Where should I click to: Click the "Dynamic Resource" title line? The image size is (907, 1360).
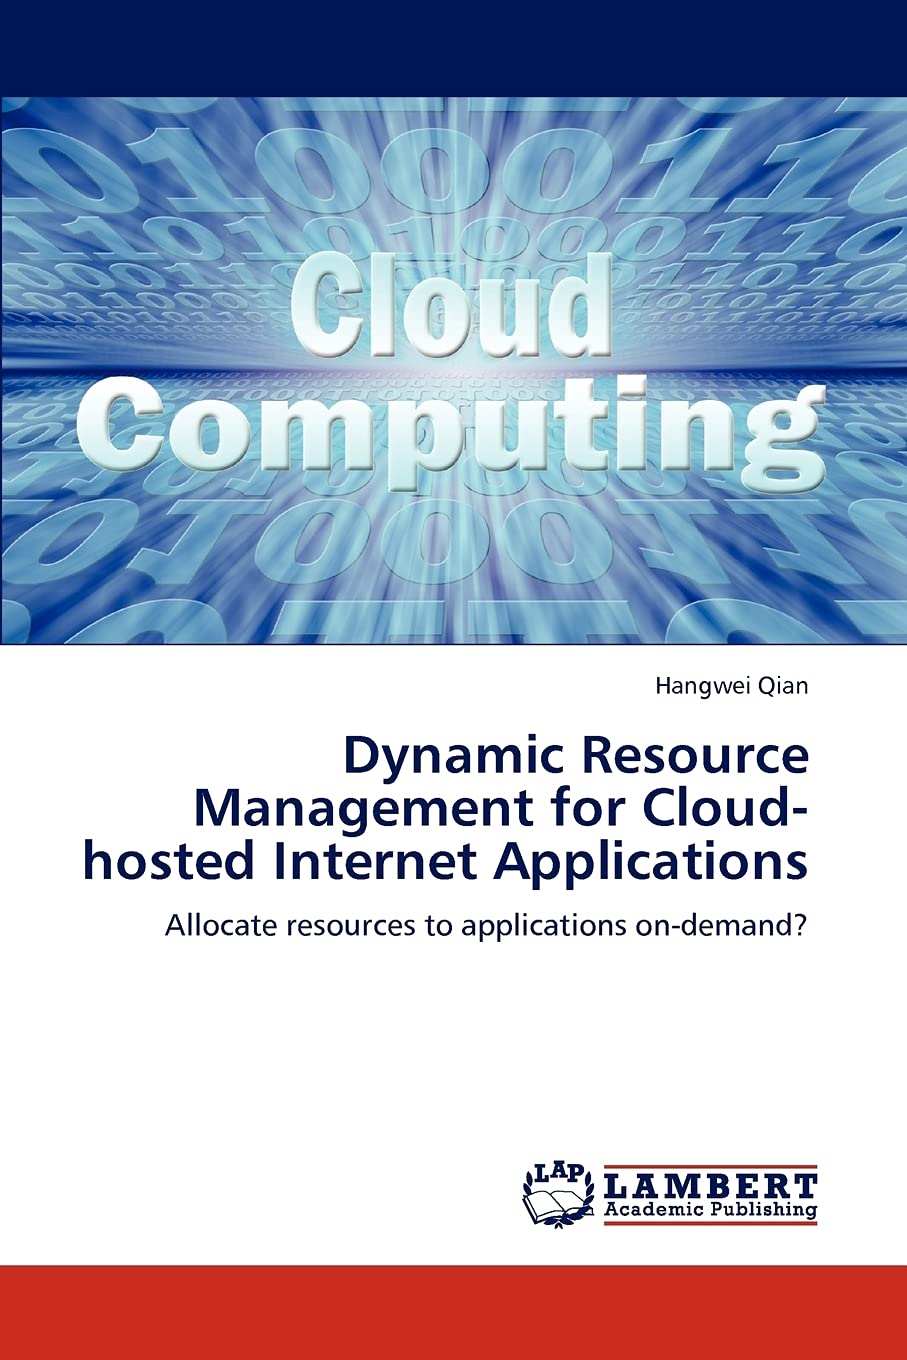coord(575,756)
